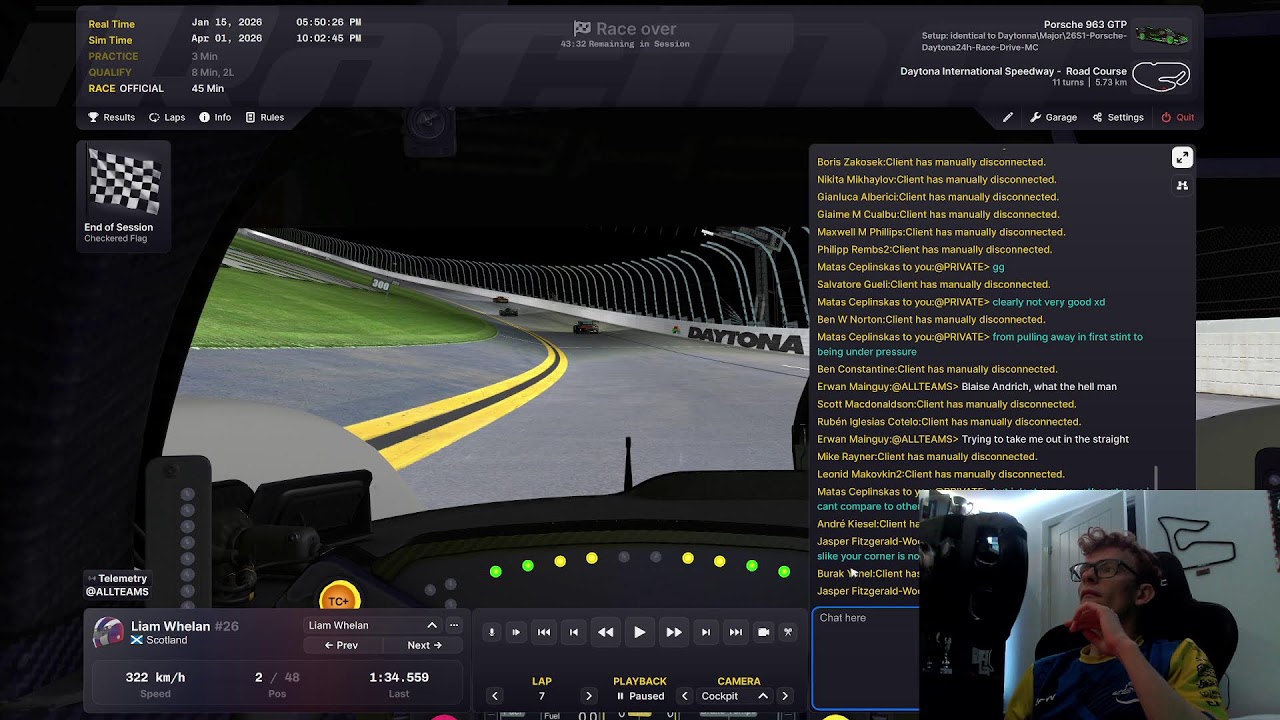This screenshot has height=720, width=1280.
Task: Click the Telemetry @ALLTEAMS label
Action: click(117, 585)
